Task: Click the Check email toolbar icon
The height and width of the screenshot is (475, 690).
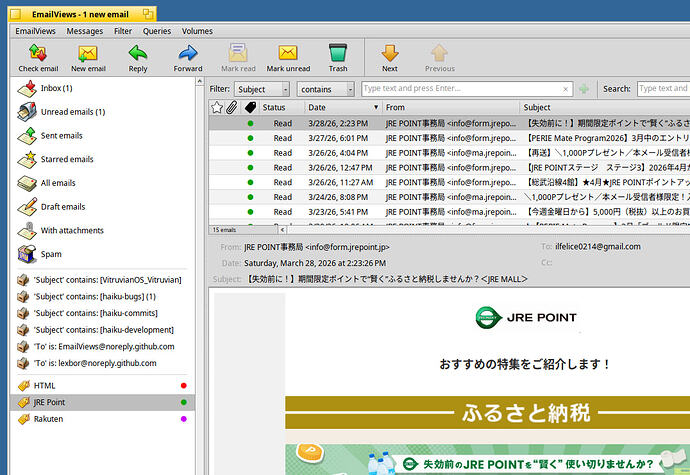Action: coord(38,53)
